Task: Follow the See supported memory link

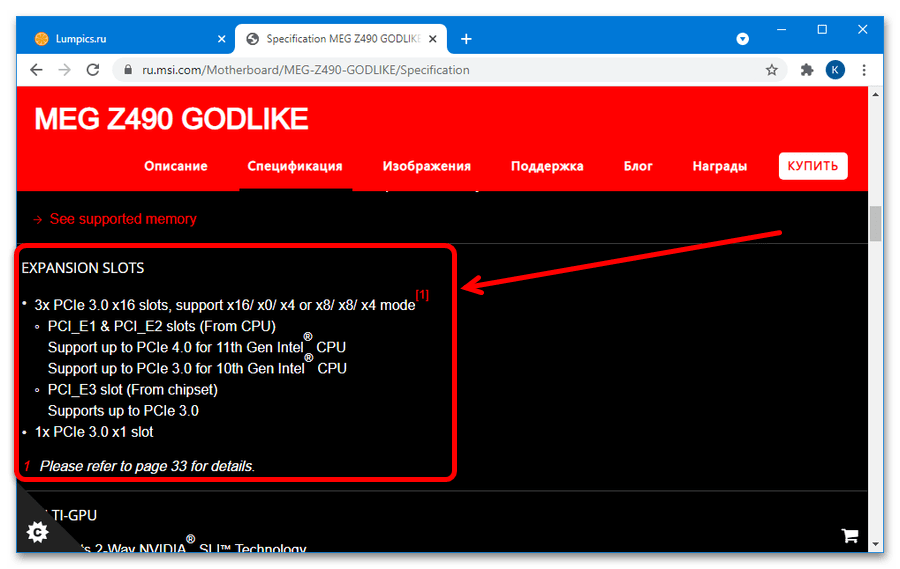Action: point(123,219)
